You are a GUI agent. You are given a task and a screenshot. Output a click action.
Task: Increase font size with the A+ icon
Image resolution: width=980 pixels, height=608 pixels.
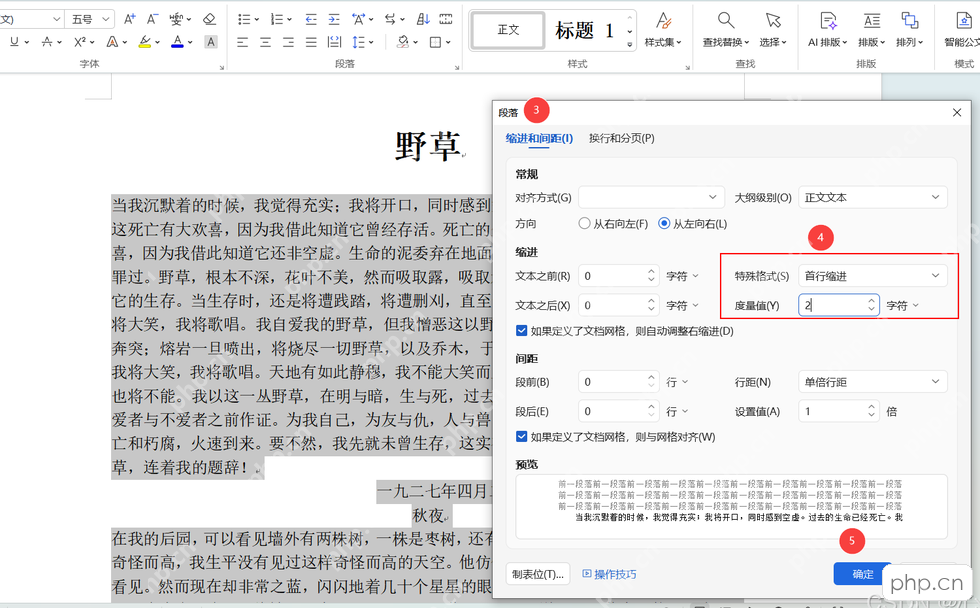tap(129, 19)
